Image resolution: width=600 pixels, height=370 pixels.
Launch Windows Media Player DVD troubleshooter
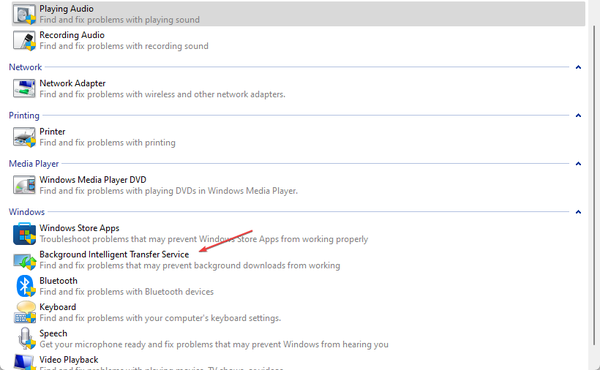point(93,180)
